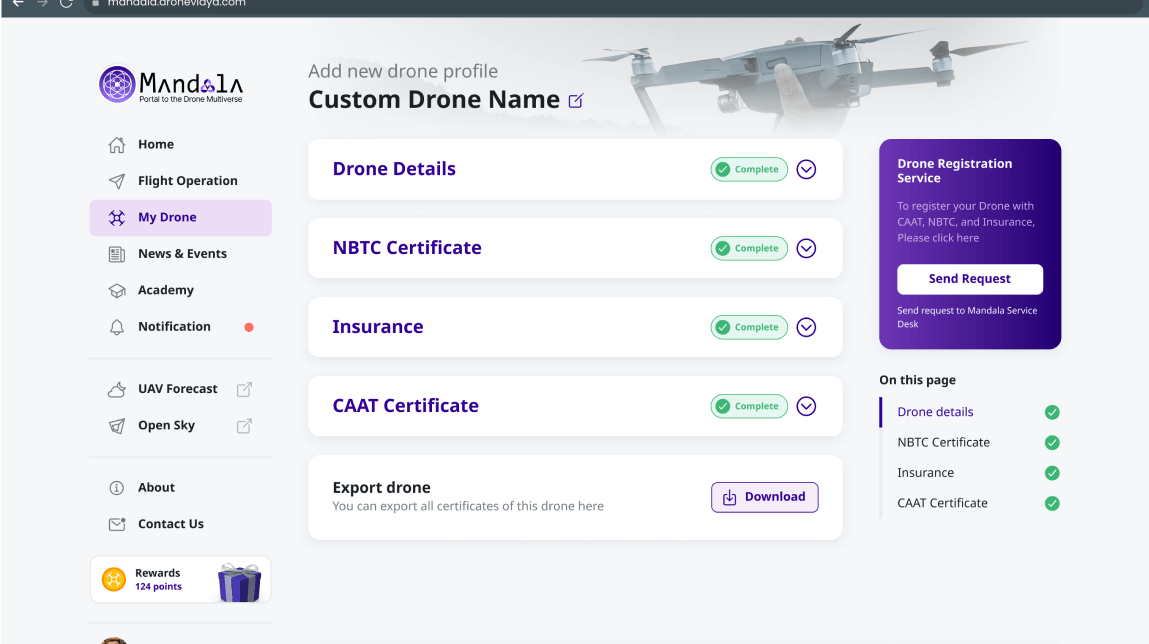
Task: Click the Rewards coin icon
Action: point(114,580)
